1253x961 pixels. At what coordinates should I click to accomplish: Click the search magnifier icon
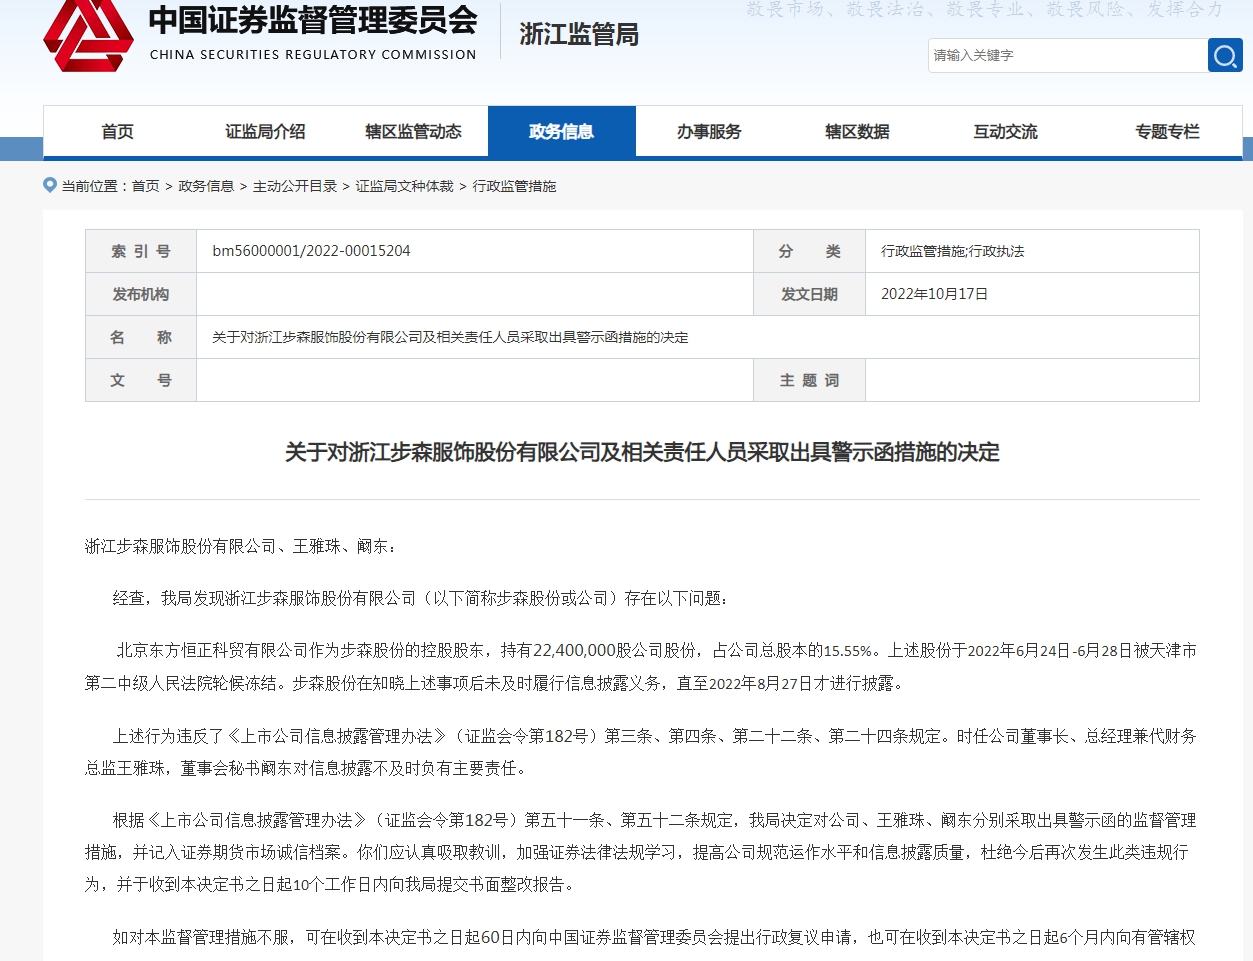click(1225, 55)
